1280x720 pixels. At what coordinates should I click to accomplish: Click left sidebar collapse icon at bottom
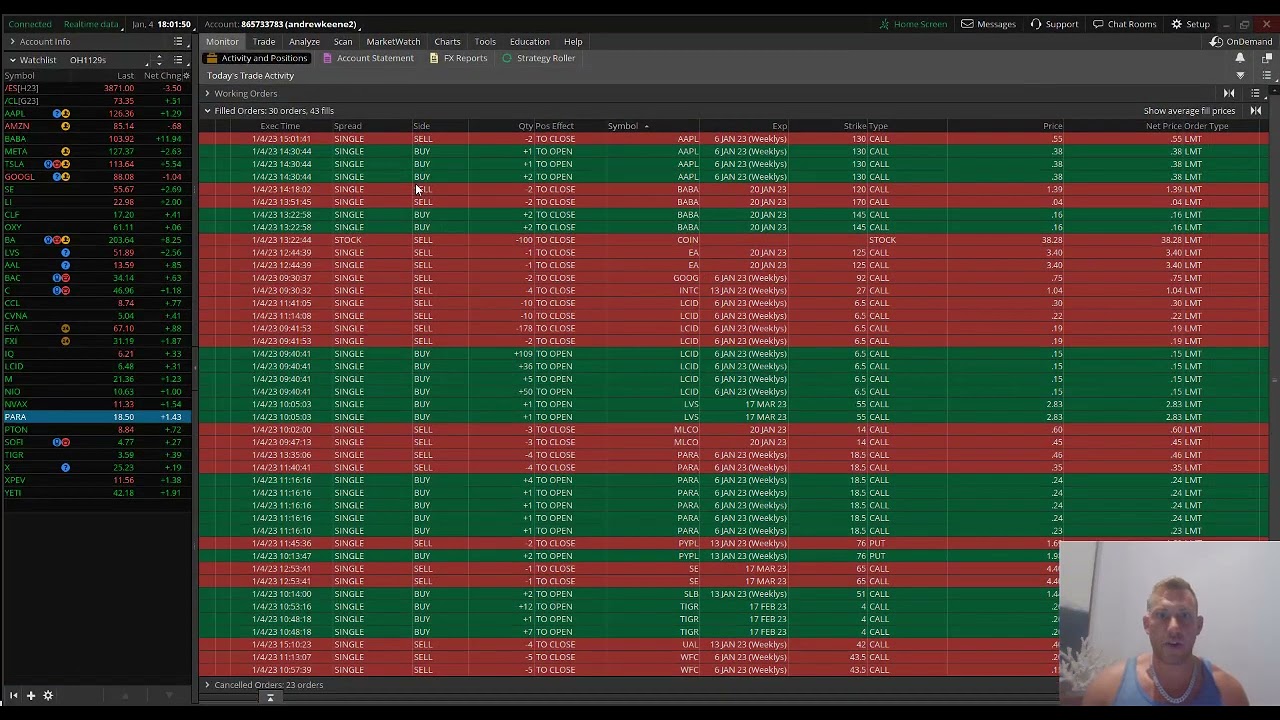(x=13, y=695)
